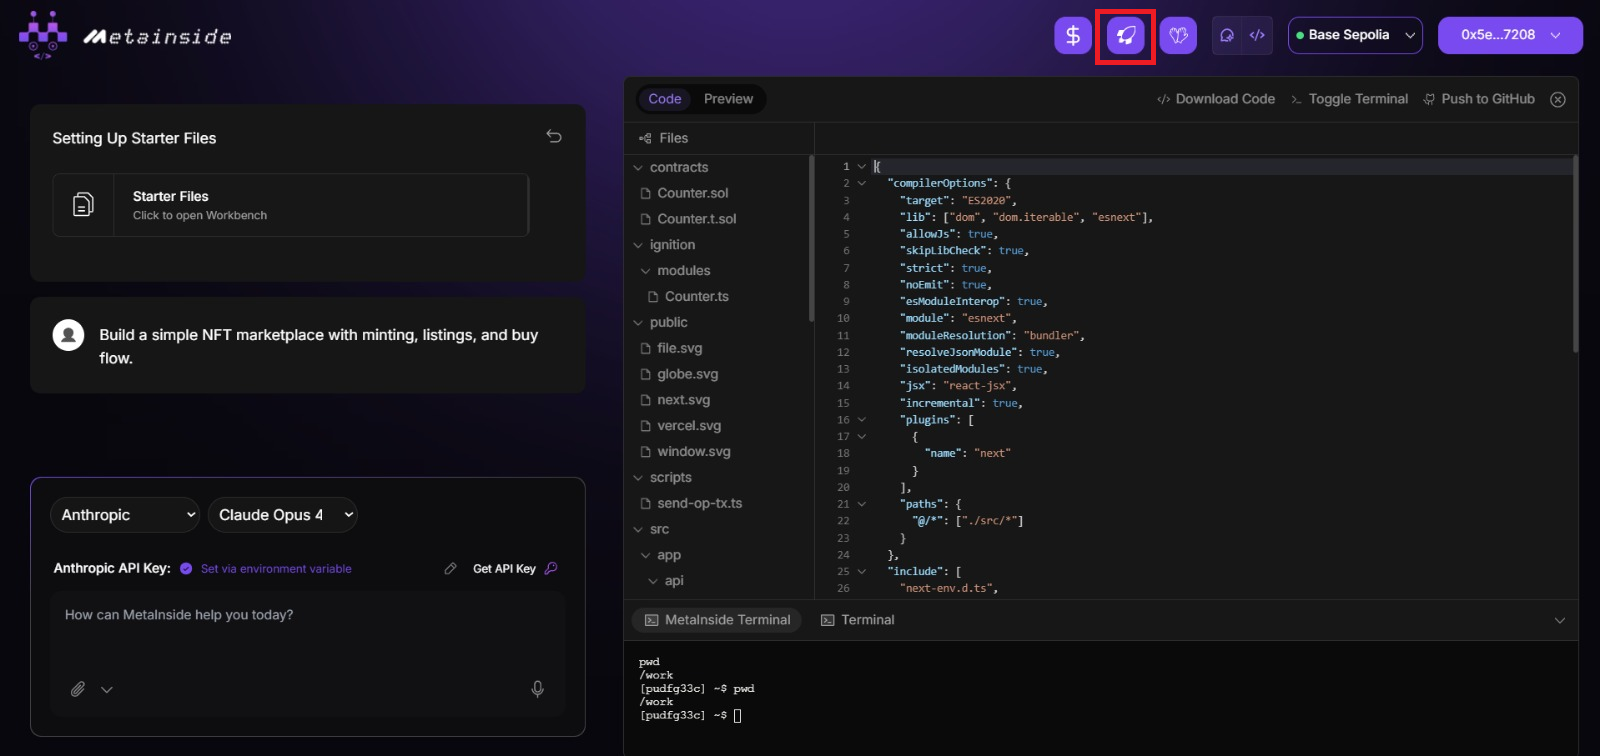Viewport: 1600px width, 756px height.
Task: Open the Claude Opus 4 model dropdown
Action: 282,515
